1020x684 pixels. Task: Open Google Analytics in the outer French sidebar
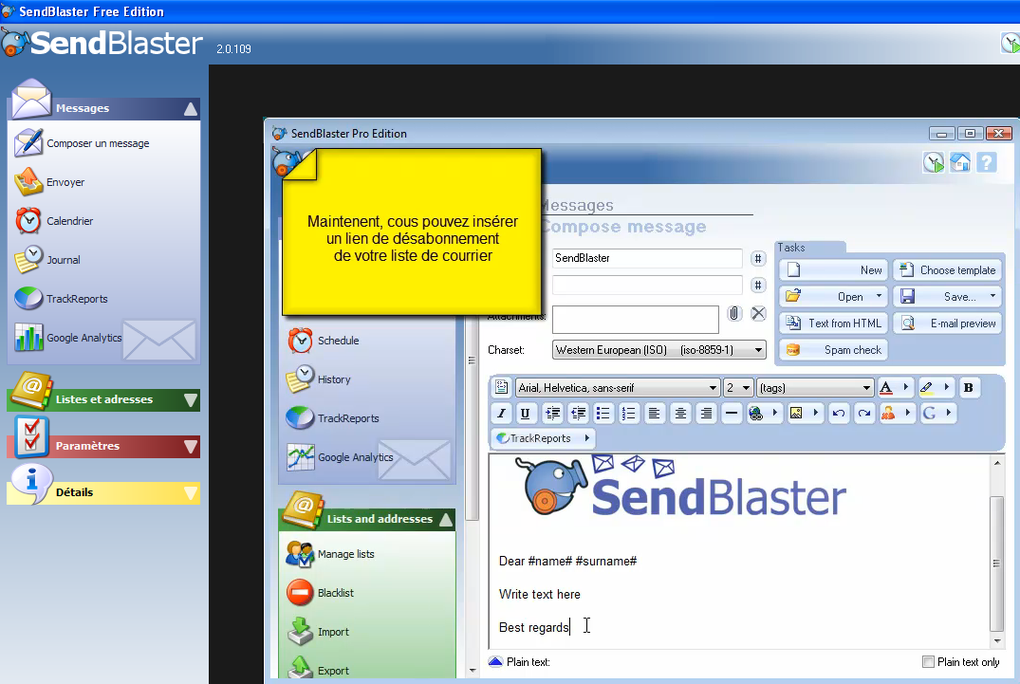coord(68,338)
